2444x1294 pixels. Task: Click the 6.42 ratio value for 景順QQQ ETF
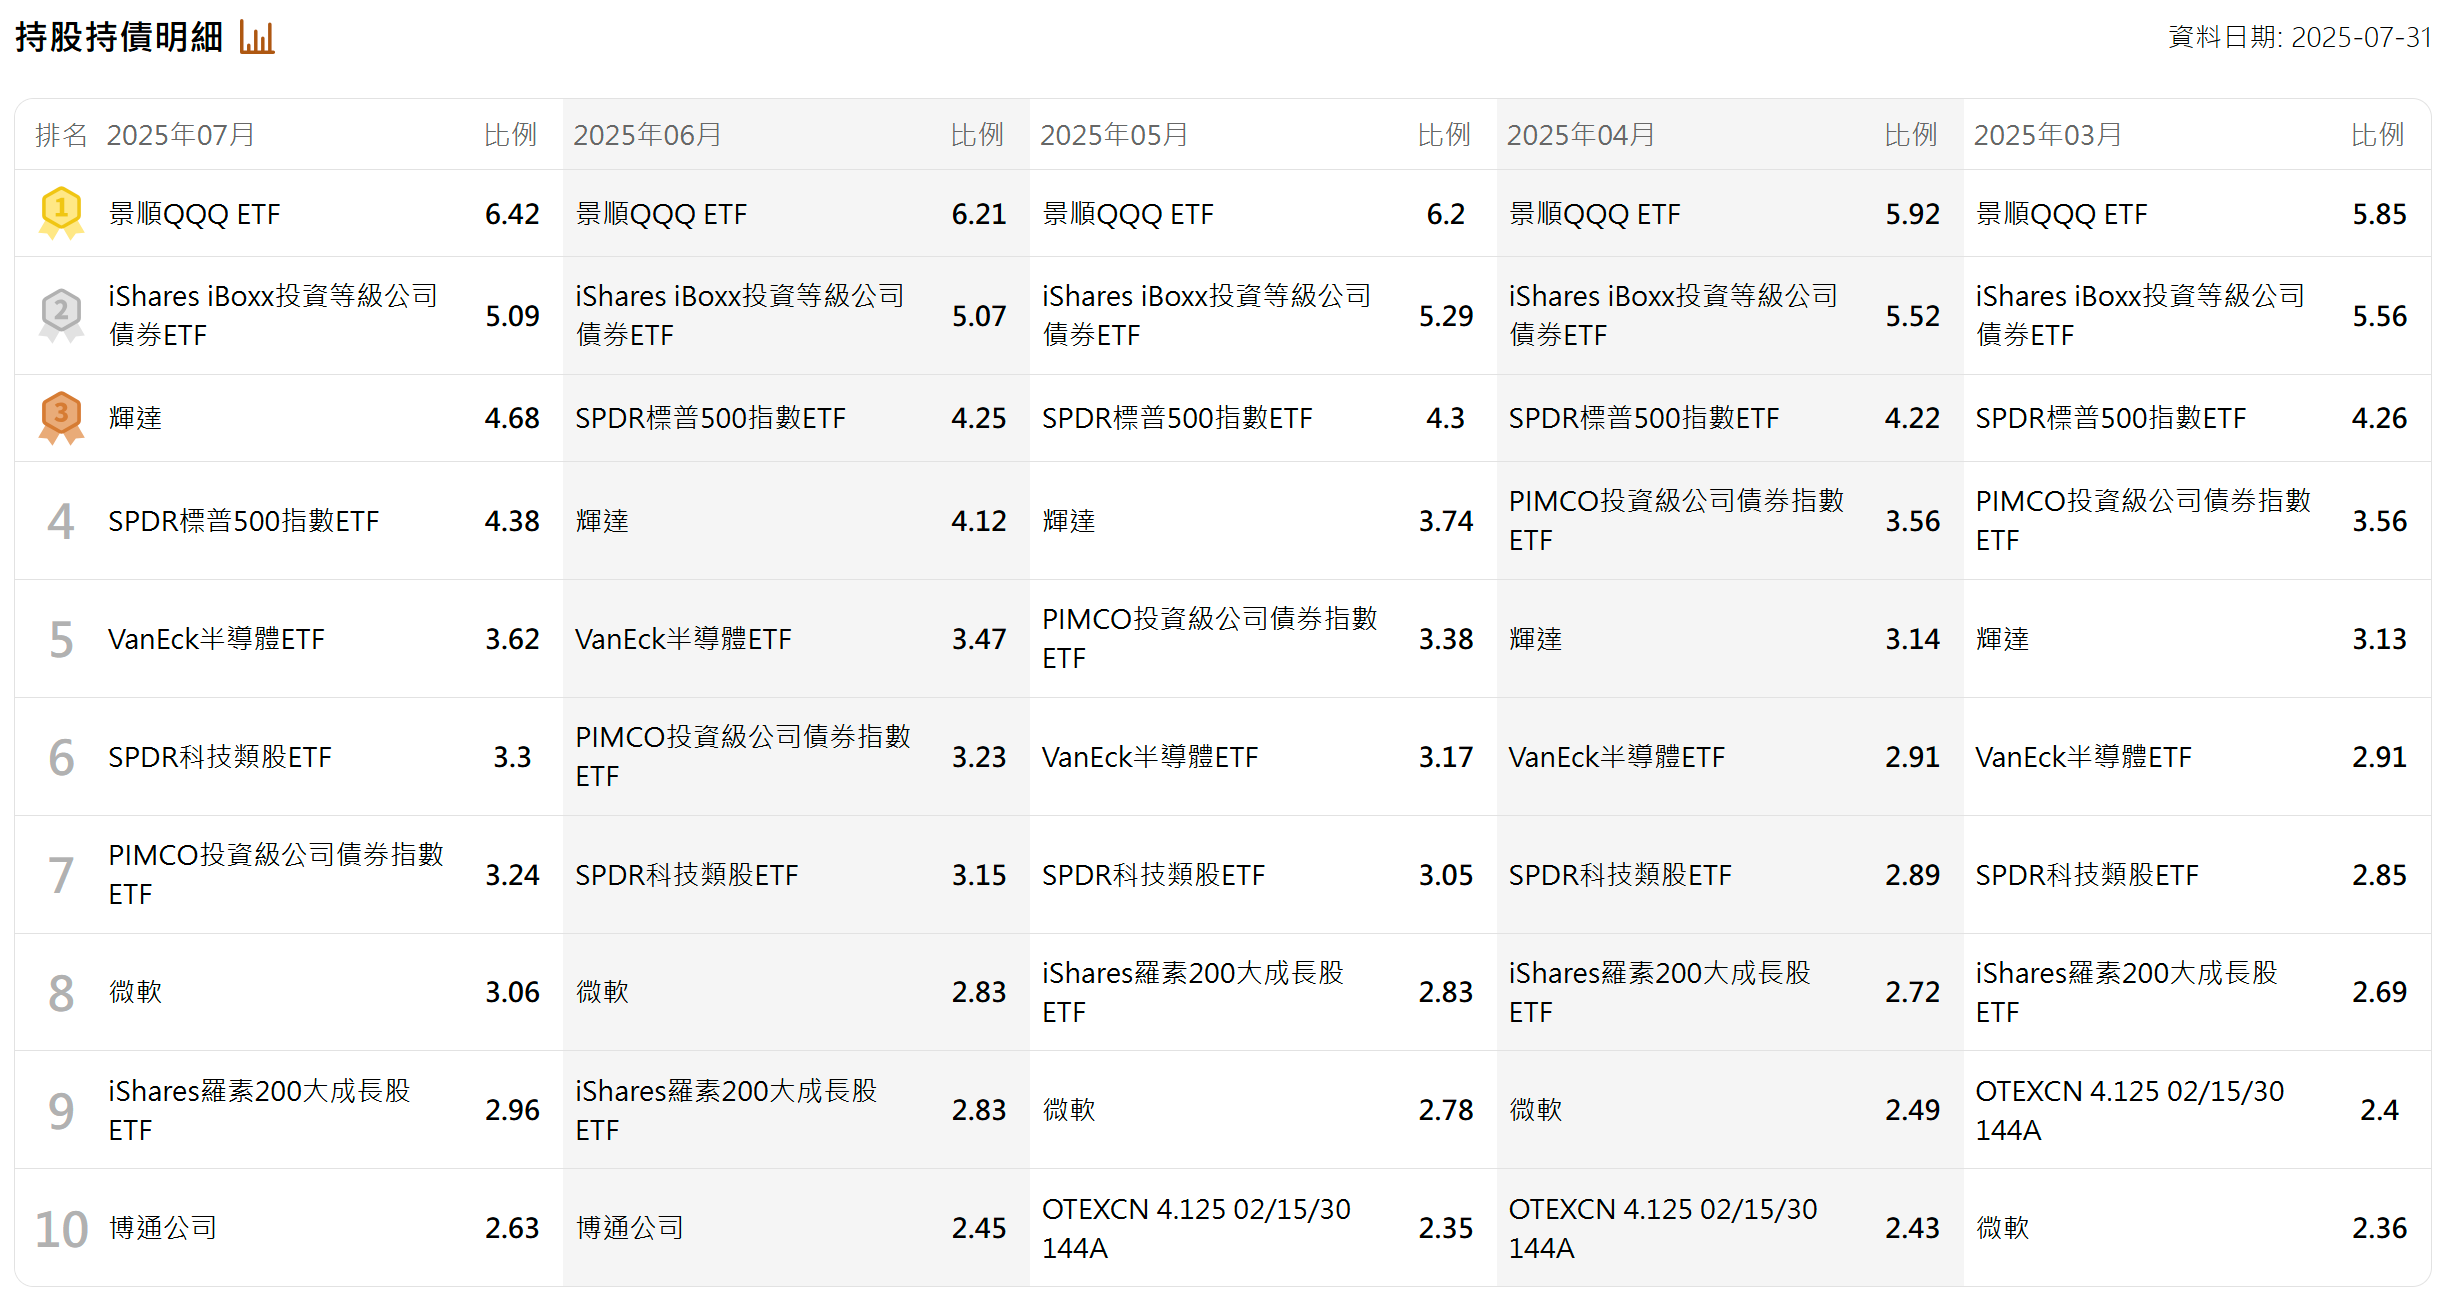coord(513,213)
